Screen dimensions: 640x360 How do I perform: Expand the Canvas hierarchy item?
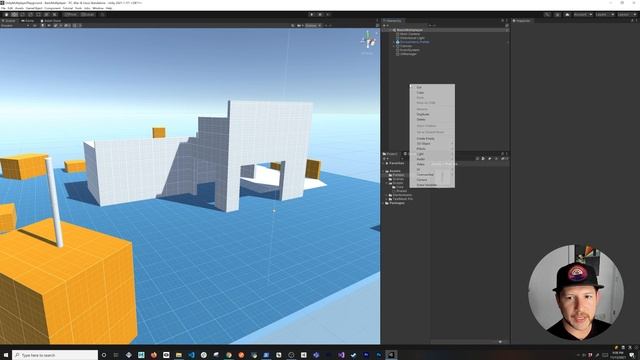click(393, 46)
